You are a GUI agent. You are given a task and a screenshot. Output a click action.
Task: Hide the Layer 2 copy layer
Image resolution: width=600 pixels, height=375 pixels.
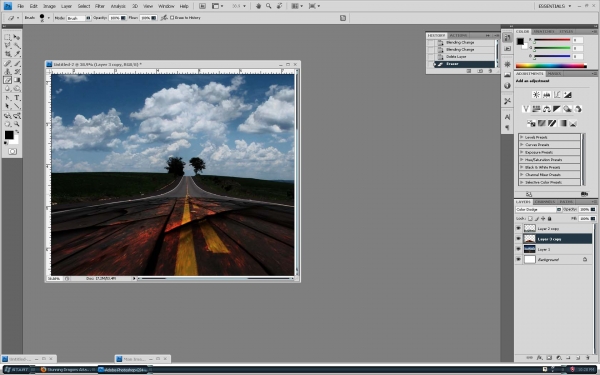click(518, 228)
